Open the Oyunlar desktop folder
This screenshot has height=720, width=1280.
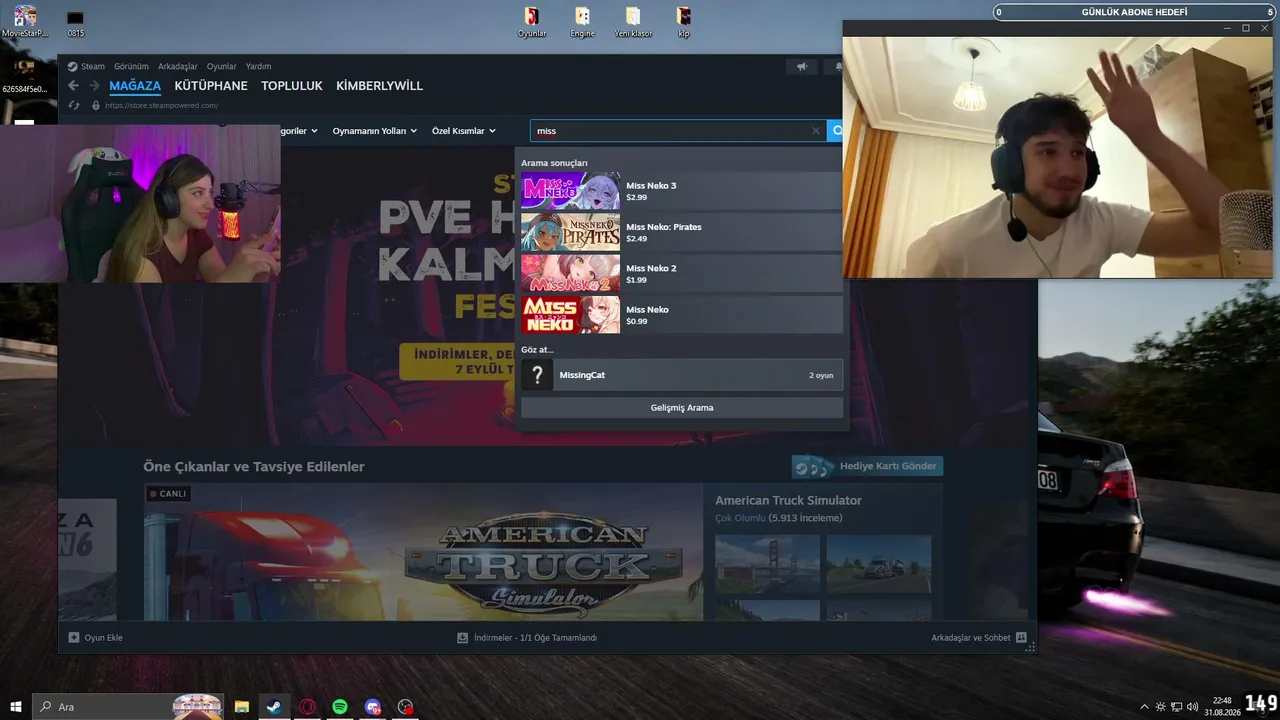[x=532, y=21]
